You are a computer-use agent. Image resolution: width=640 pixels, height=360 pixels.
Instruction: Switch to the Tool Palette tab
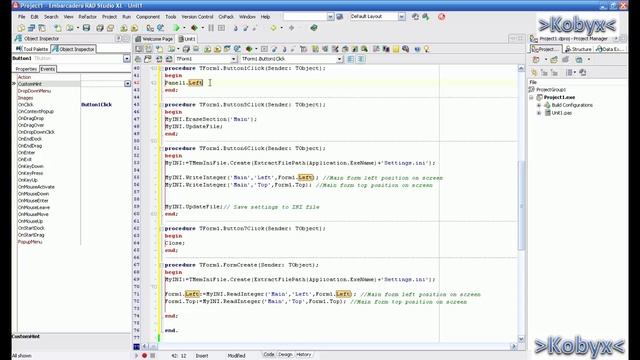(x=32, y=49)
